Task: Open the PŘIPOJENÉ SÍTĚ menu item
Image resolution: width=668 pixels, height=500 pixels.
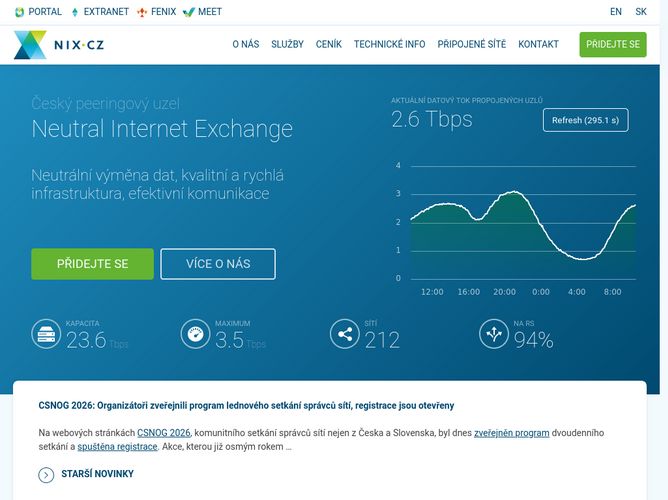Action: [472, 44]
